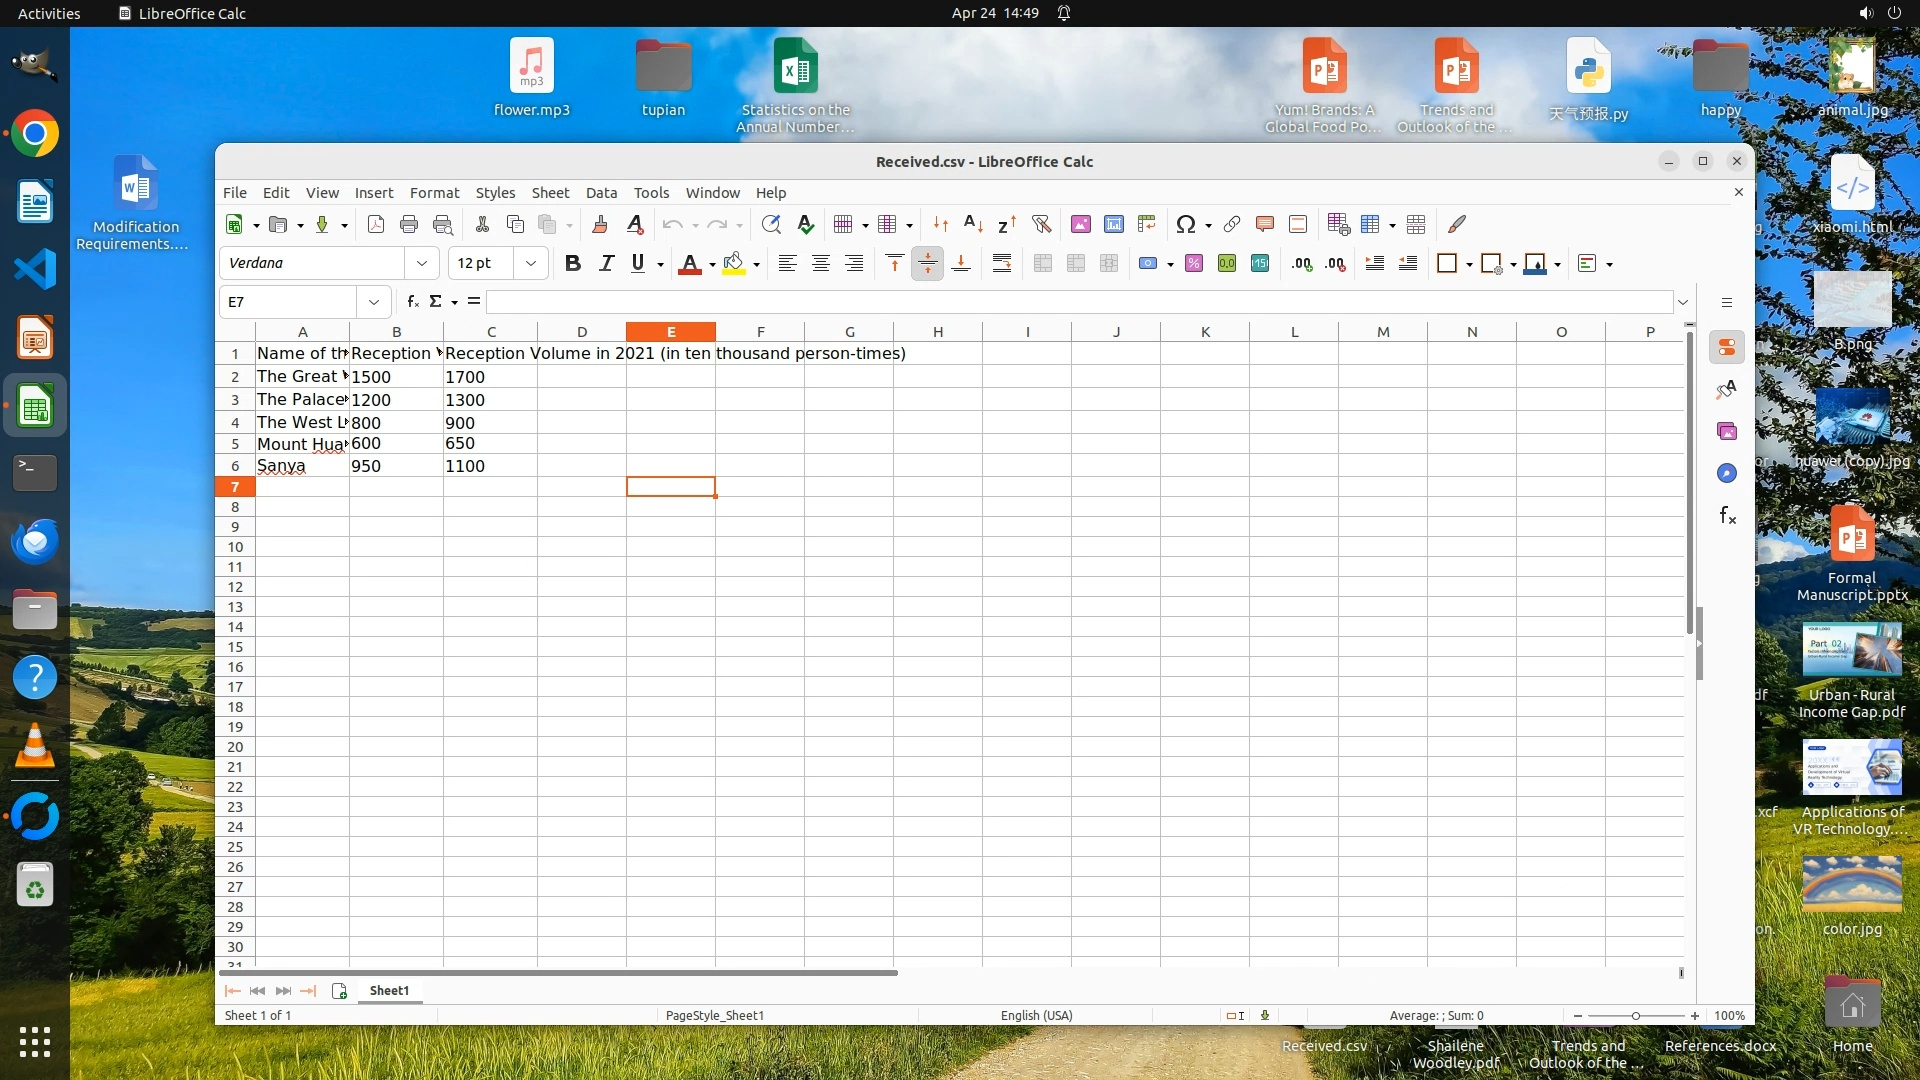Screen dimensions: 1920x1080
Task: Click the AutoFilter icon
Action: (x=1041, y=224)
